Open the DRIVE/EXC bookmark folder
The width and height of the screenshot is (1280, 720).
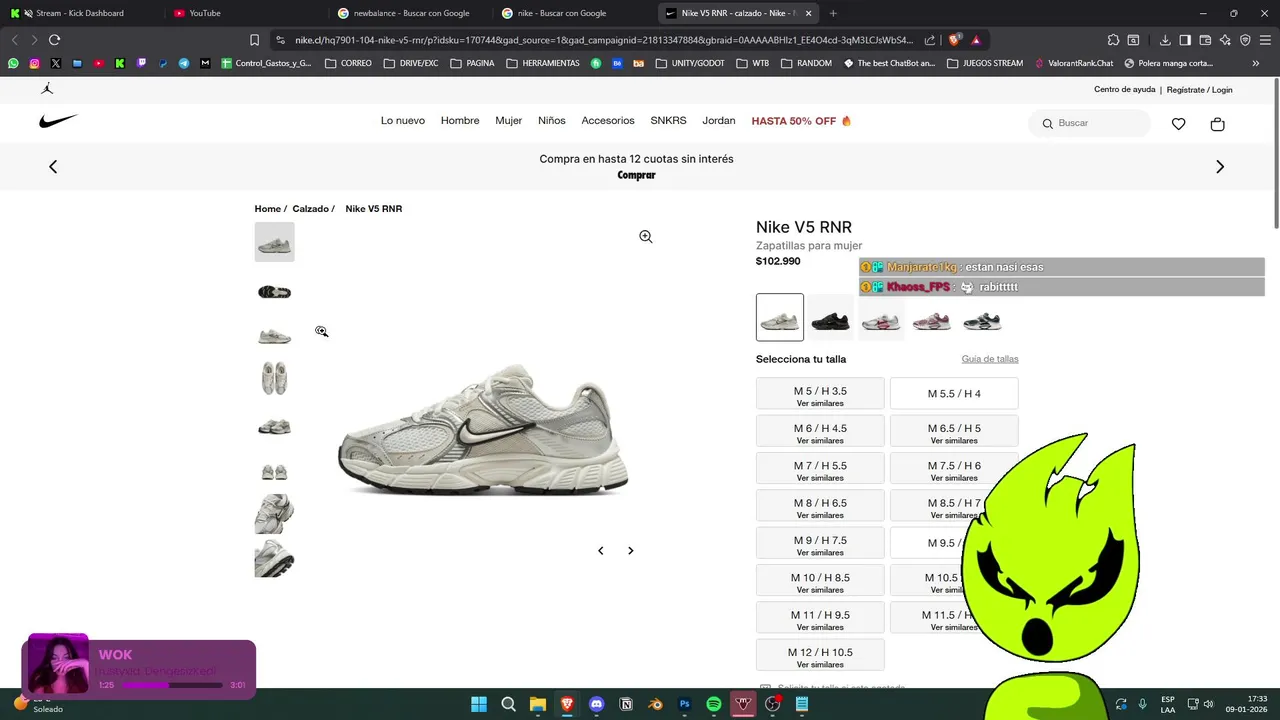(x=410, y=63)
